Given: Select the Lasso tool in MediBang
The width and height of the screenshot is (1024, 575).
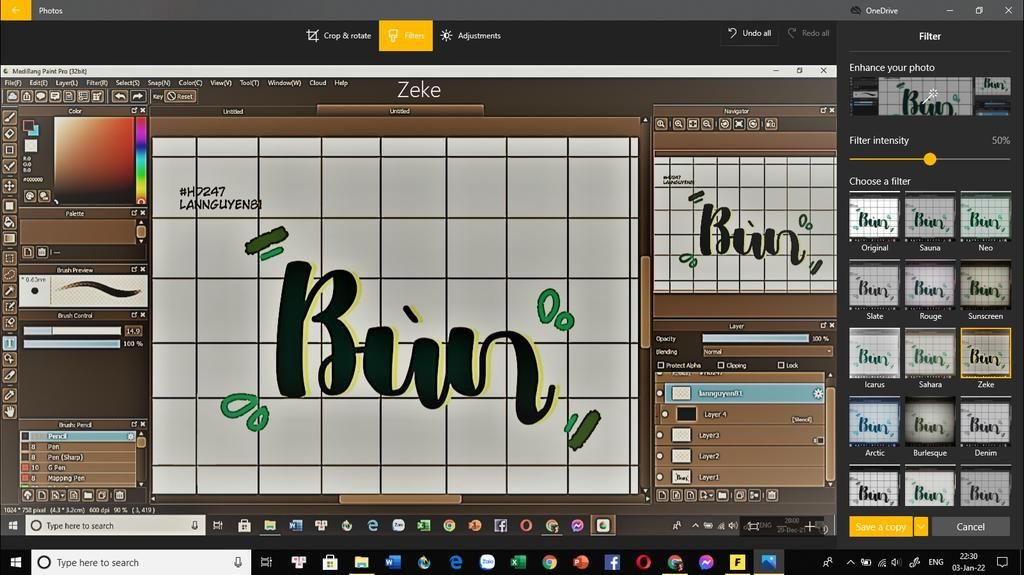Looking at the screenshot, I should click(10, 274).
